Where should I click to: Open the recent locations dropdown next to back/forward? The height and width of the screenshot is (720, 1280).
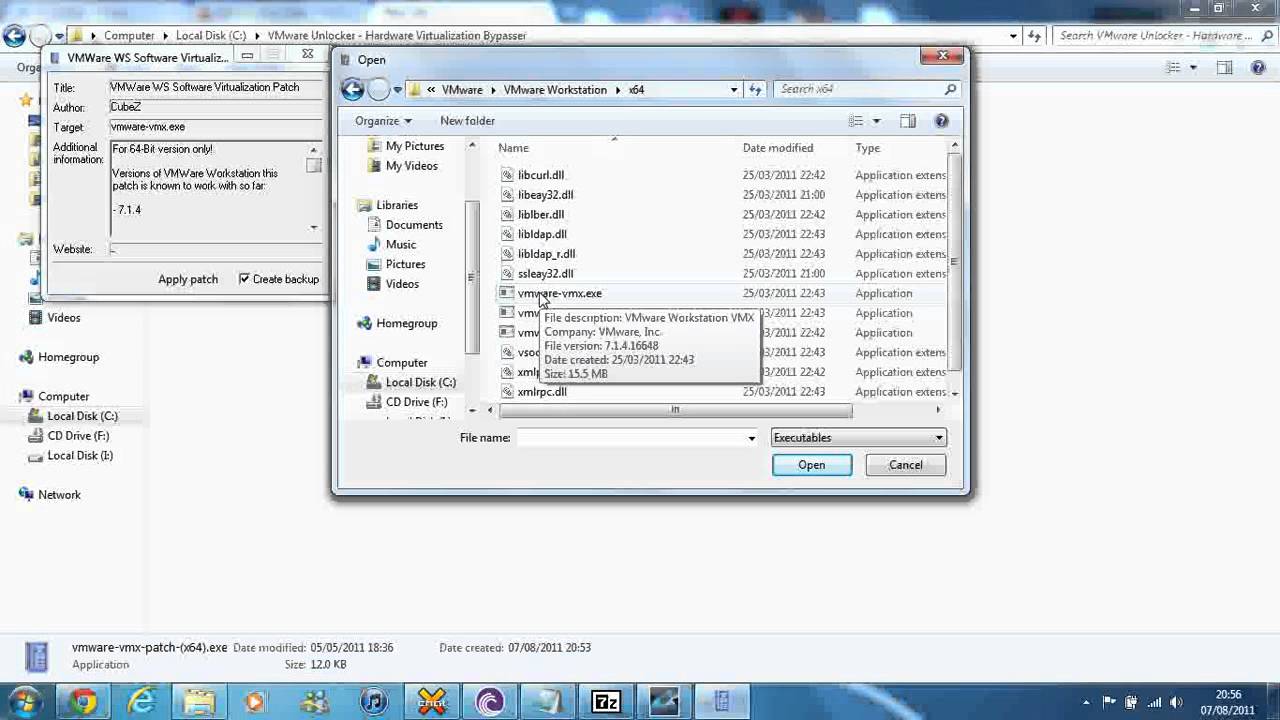pyautogui.click(x=397, y=90)
